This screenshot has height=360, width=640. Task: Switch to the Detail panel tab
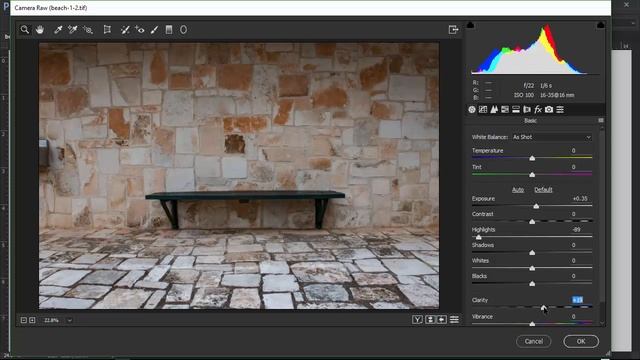pos(494,109)
